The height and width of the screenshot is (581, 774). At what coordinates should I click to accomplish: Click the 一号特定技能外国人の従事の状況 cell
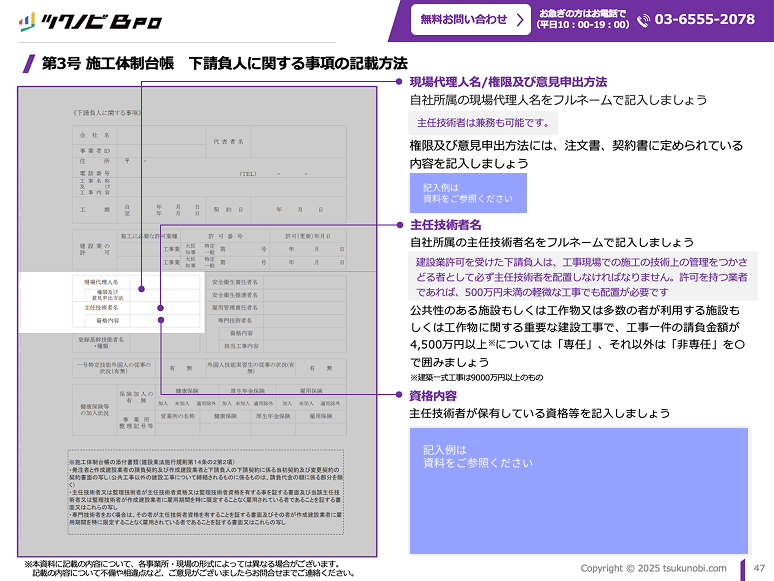tap(114, 368)
